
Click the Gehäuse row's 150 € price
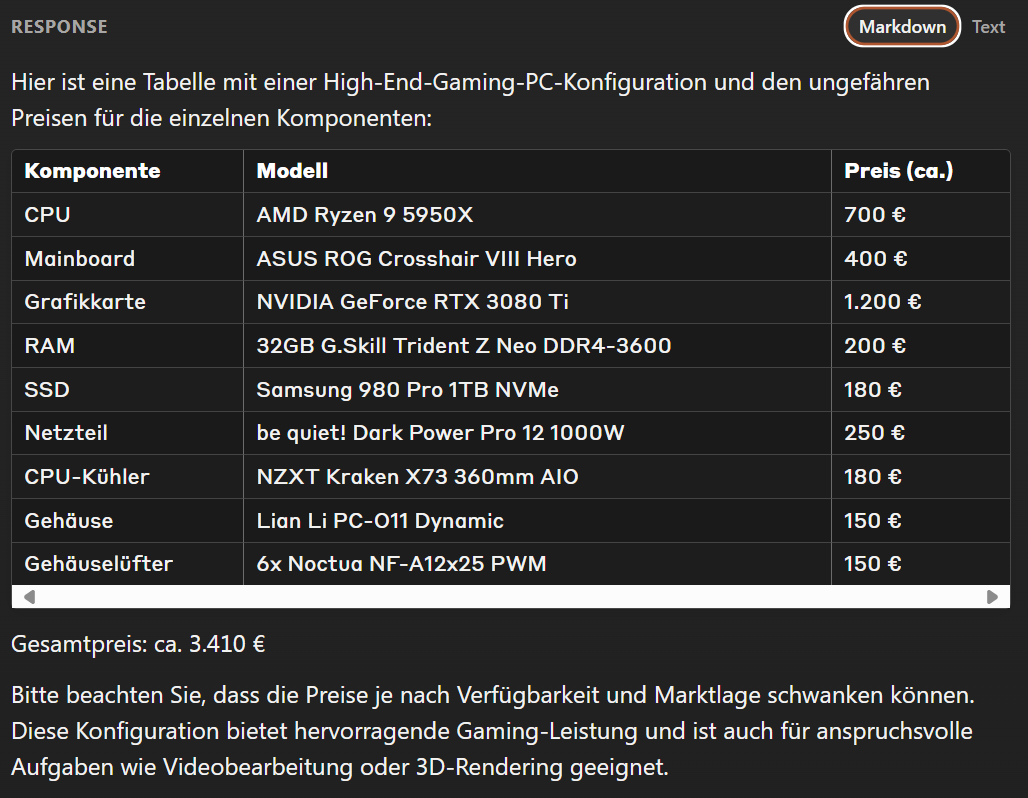tap(920, 521)
